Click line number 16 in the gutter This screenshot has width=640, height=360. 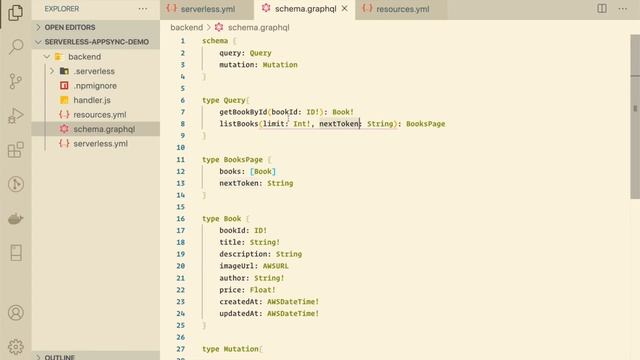point(180,218)
